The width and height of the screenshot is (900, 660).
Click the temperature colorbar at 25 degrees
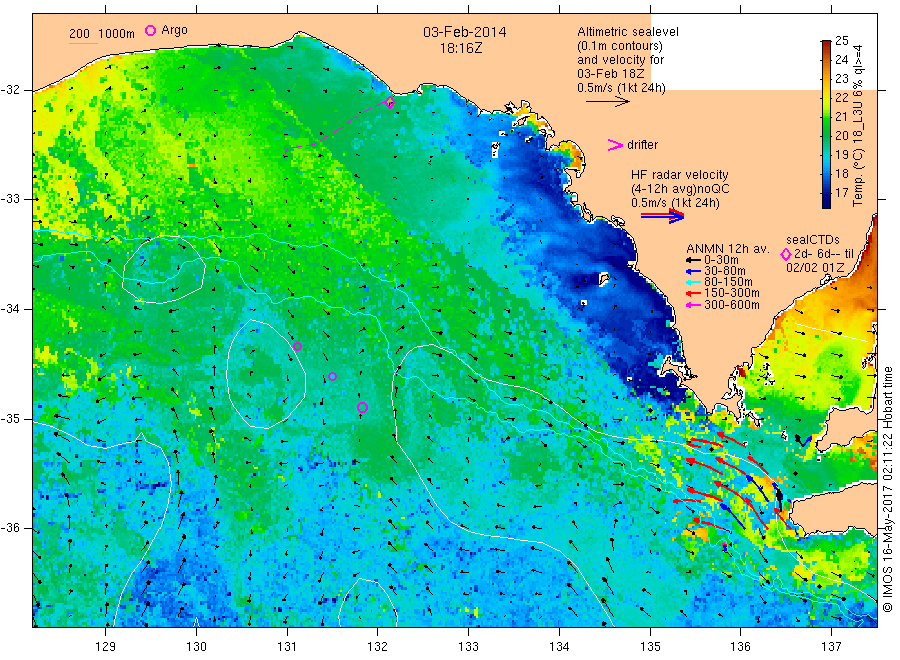coord(826,42)
